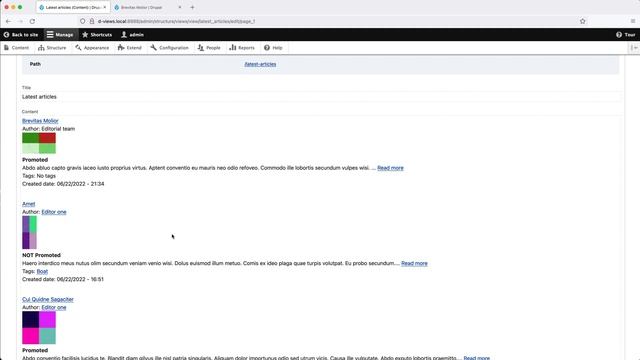Click the Amet purple thumbnail image

coord(29,232)
